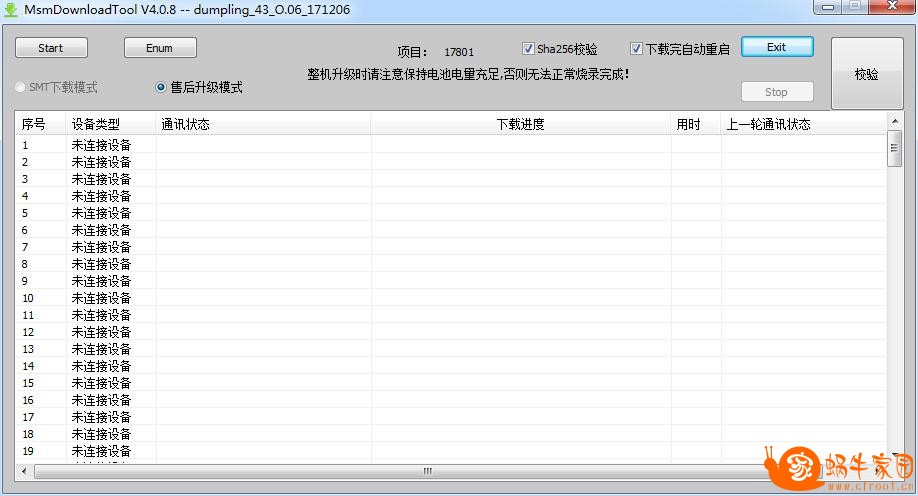Select row 9 未连接设备
The image size is (918, 496).
(451, 281)
